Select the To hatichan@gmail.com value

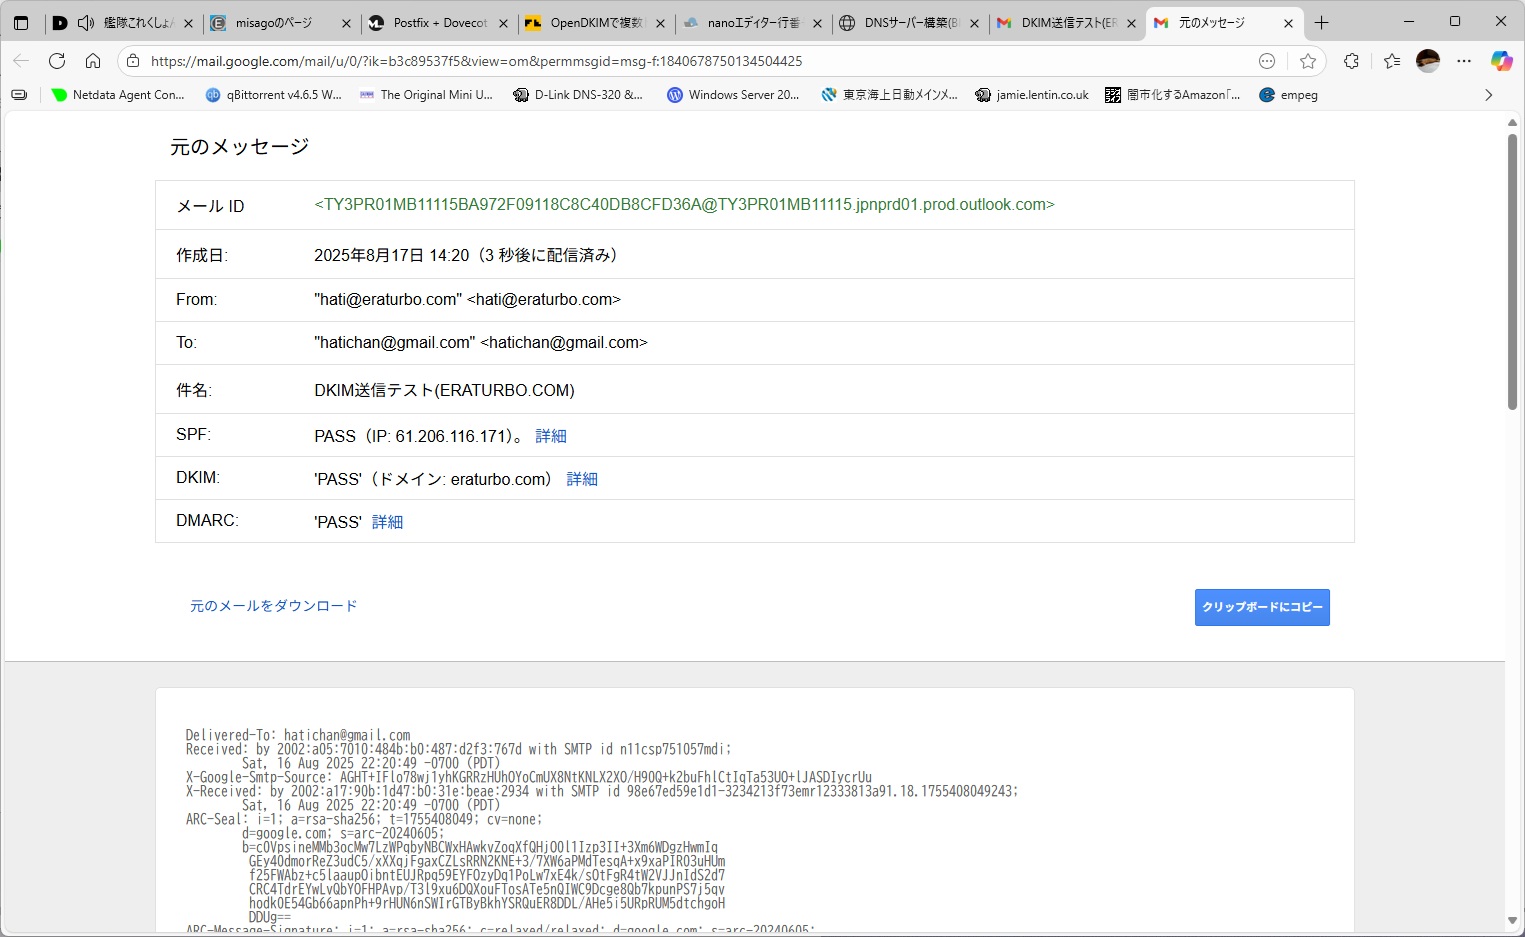click(x=481, y=342)
